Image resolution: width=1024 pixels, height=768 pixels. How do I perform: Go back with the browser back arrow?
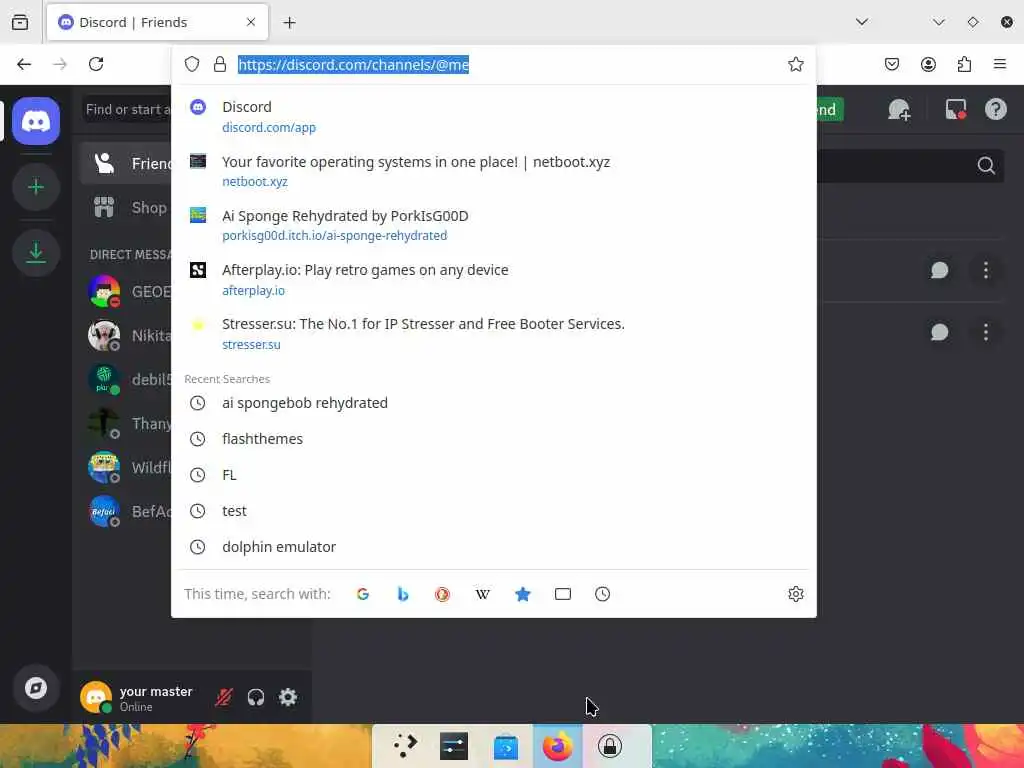click(x=24, y=64)
